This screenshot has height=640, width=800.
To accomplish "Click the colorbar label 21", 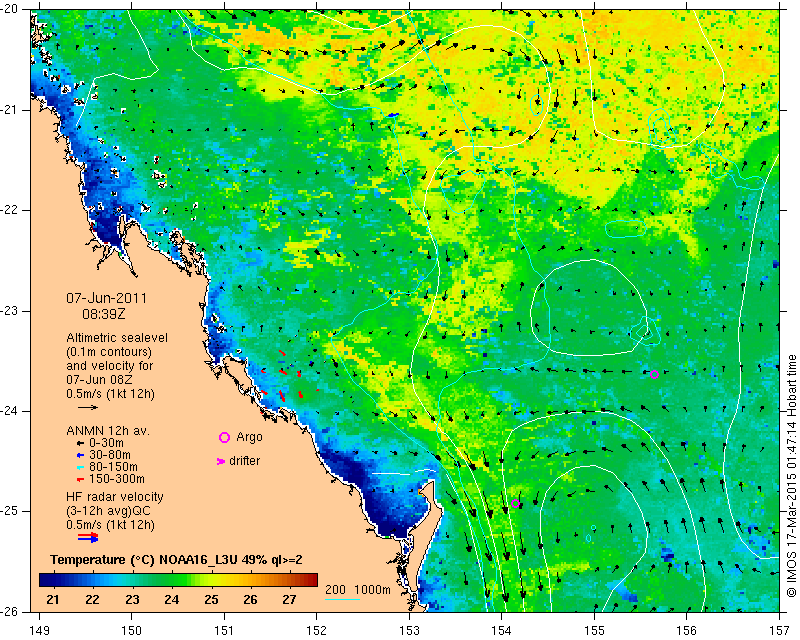I will pos(53,600).
